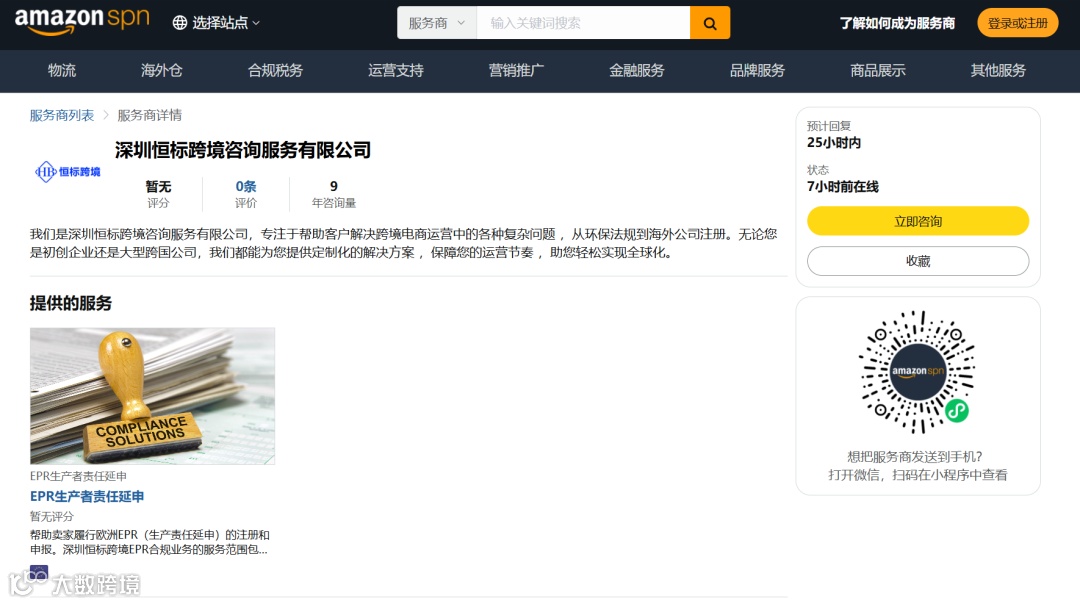Image resolution: width=1080 pixels, height=604 pixels.
Task: Click the 收藏 button
Action: [x=917, y=261]
